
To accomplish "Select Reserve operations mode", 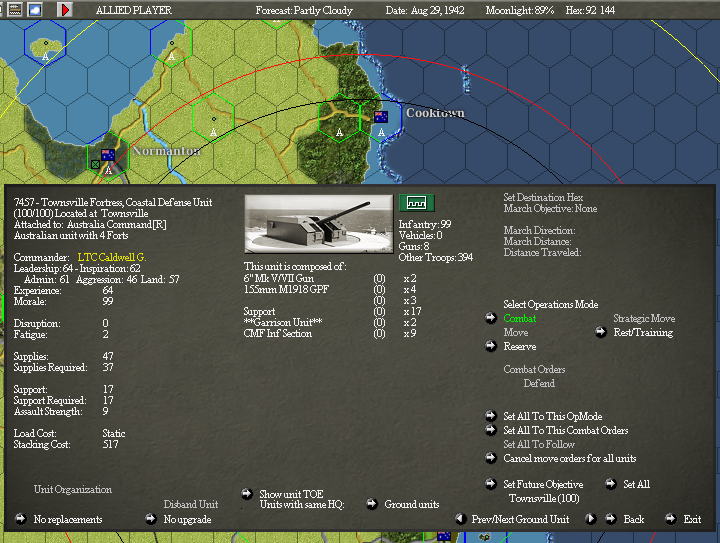I will 519,347.
